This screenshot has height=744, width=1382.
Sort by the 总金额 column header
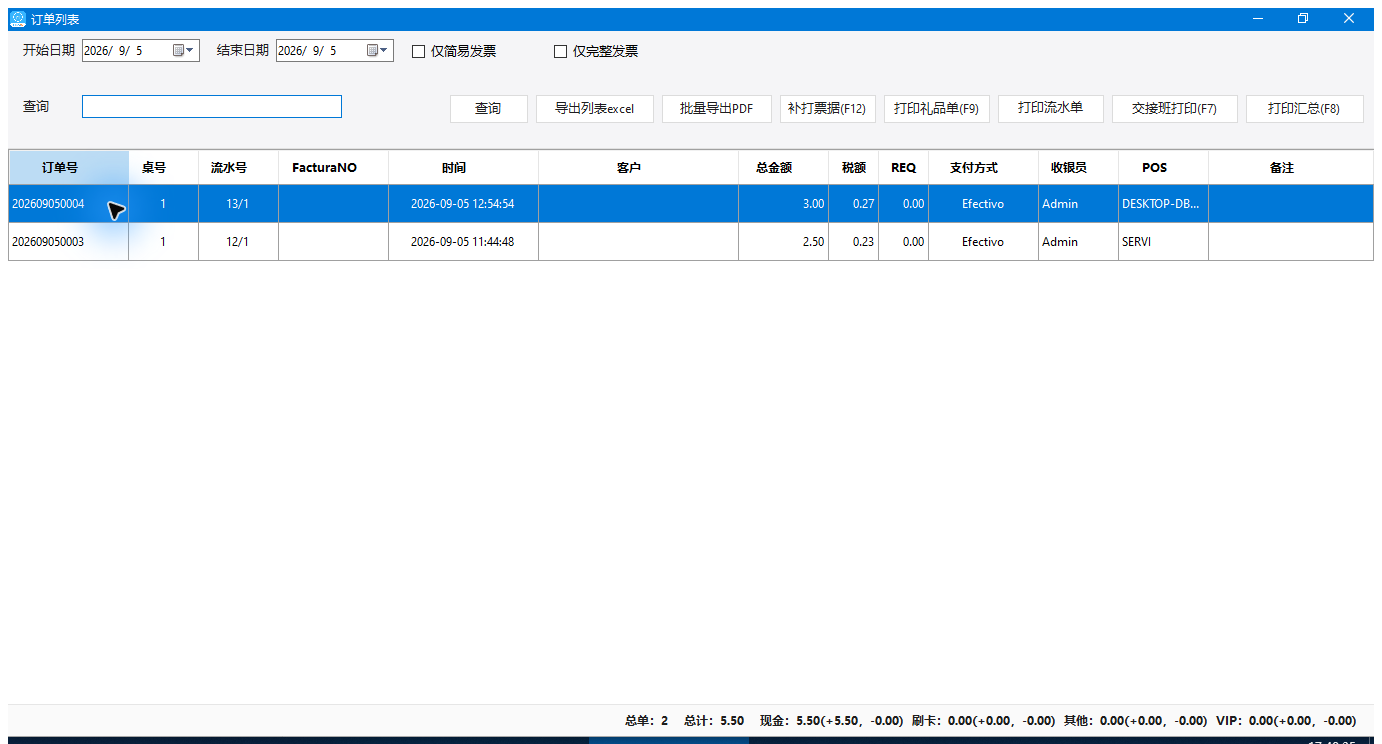click(784, 168)
